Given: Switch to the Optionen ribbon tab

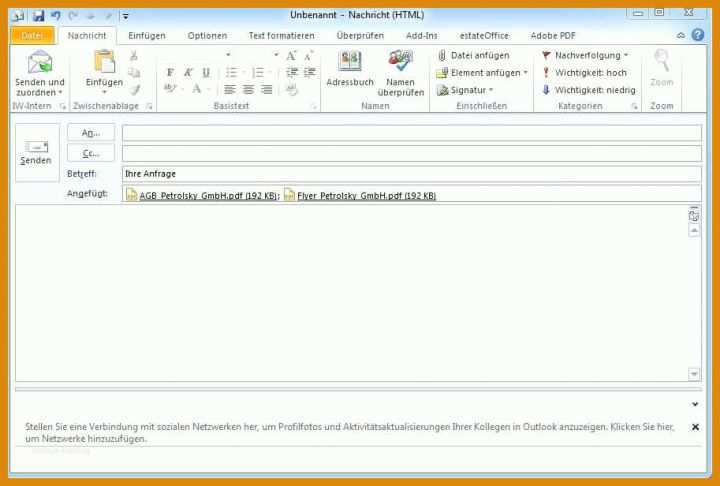Looking at the screenshot, I should 207,36.
